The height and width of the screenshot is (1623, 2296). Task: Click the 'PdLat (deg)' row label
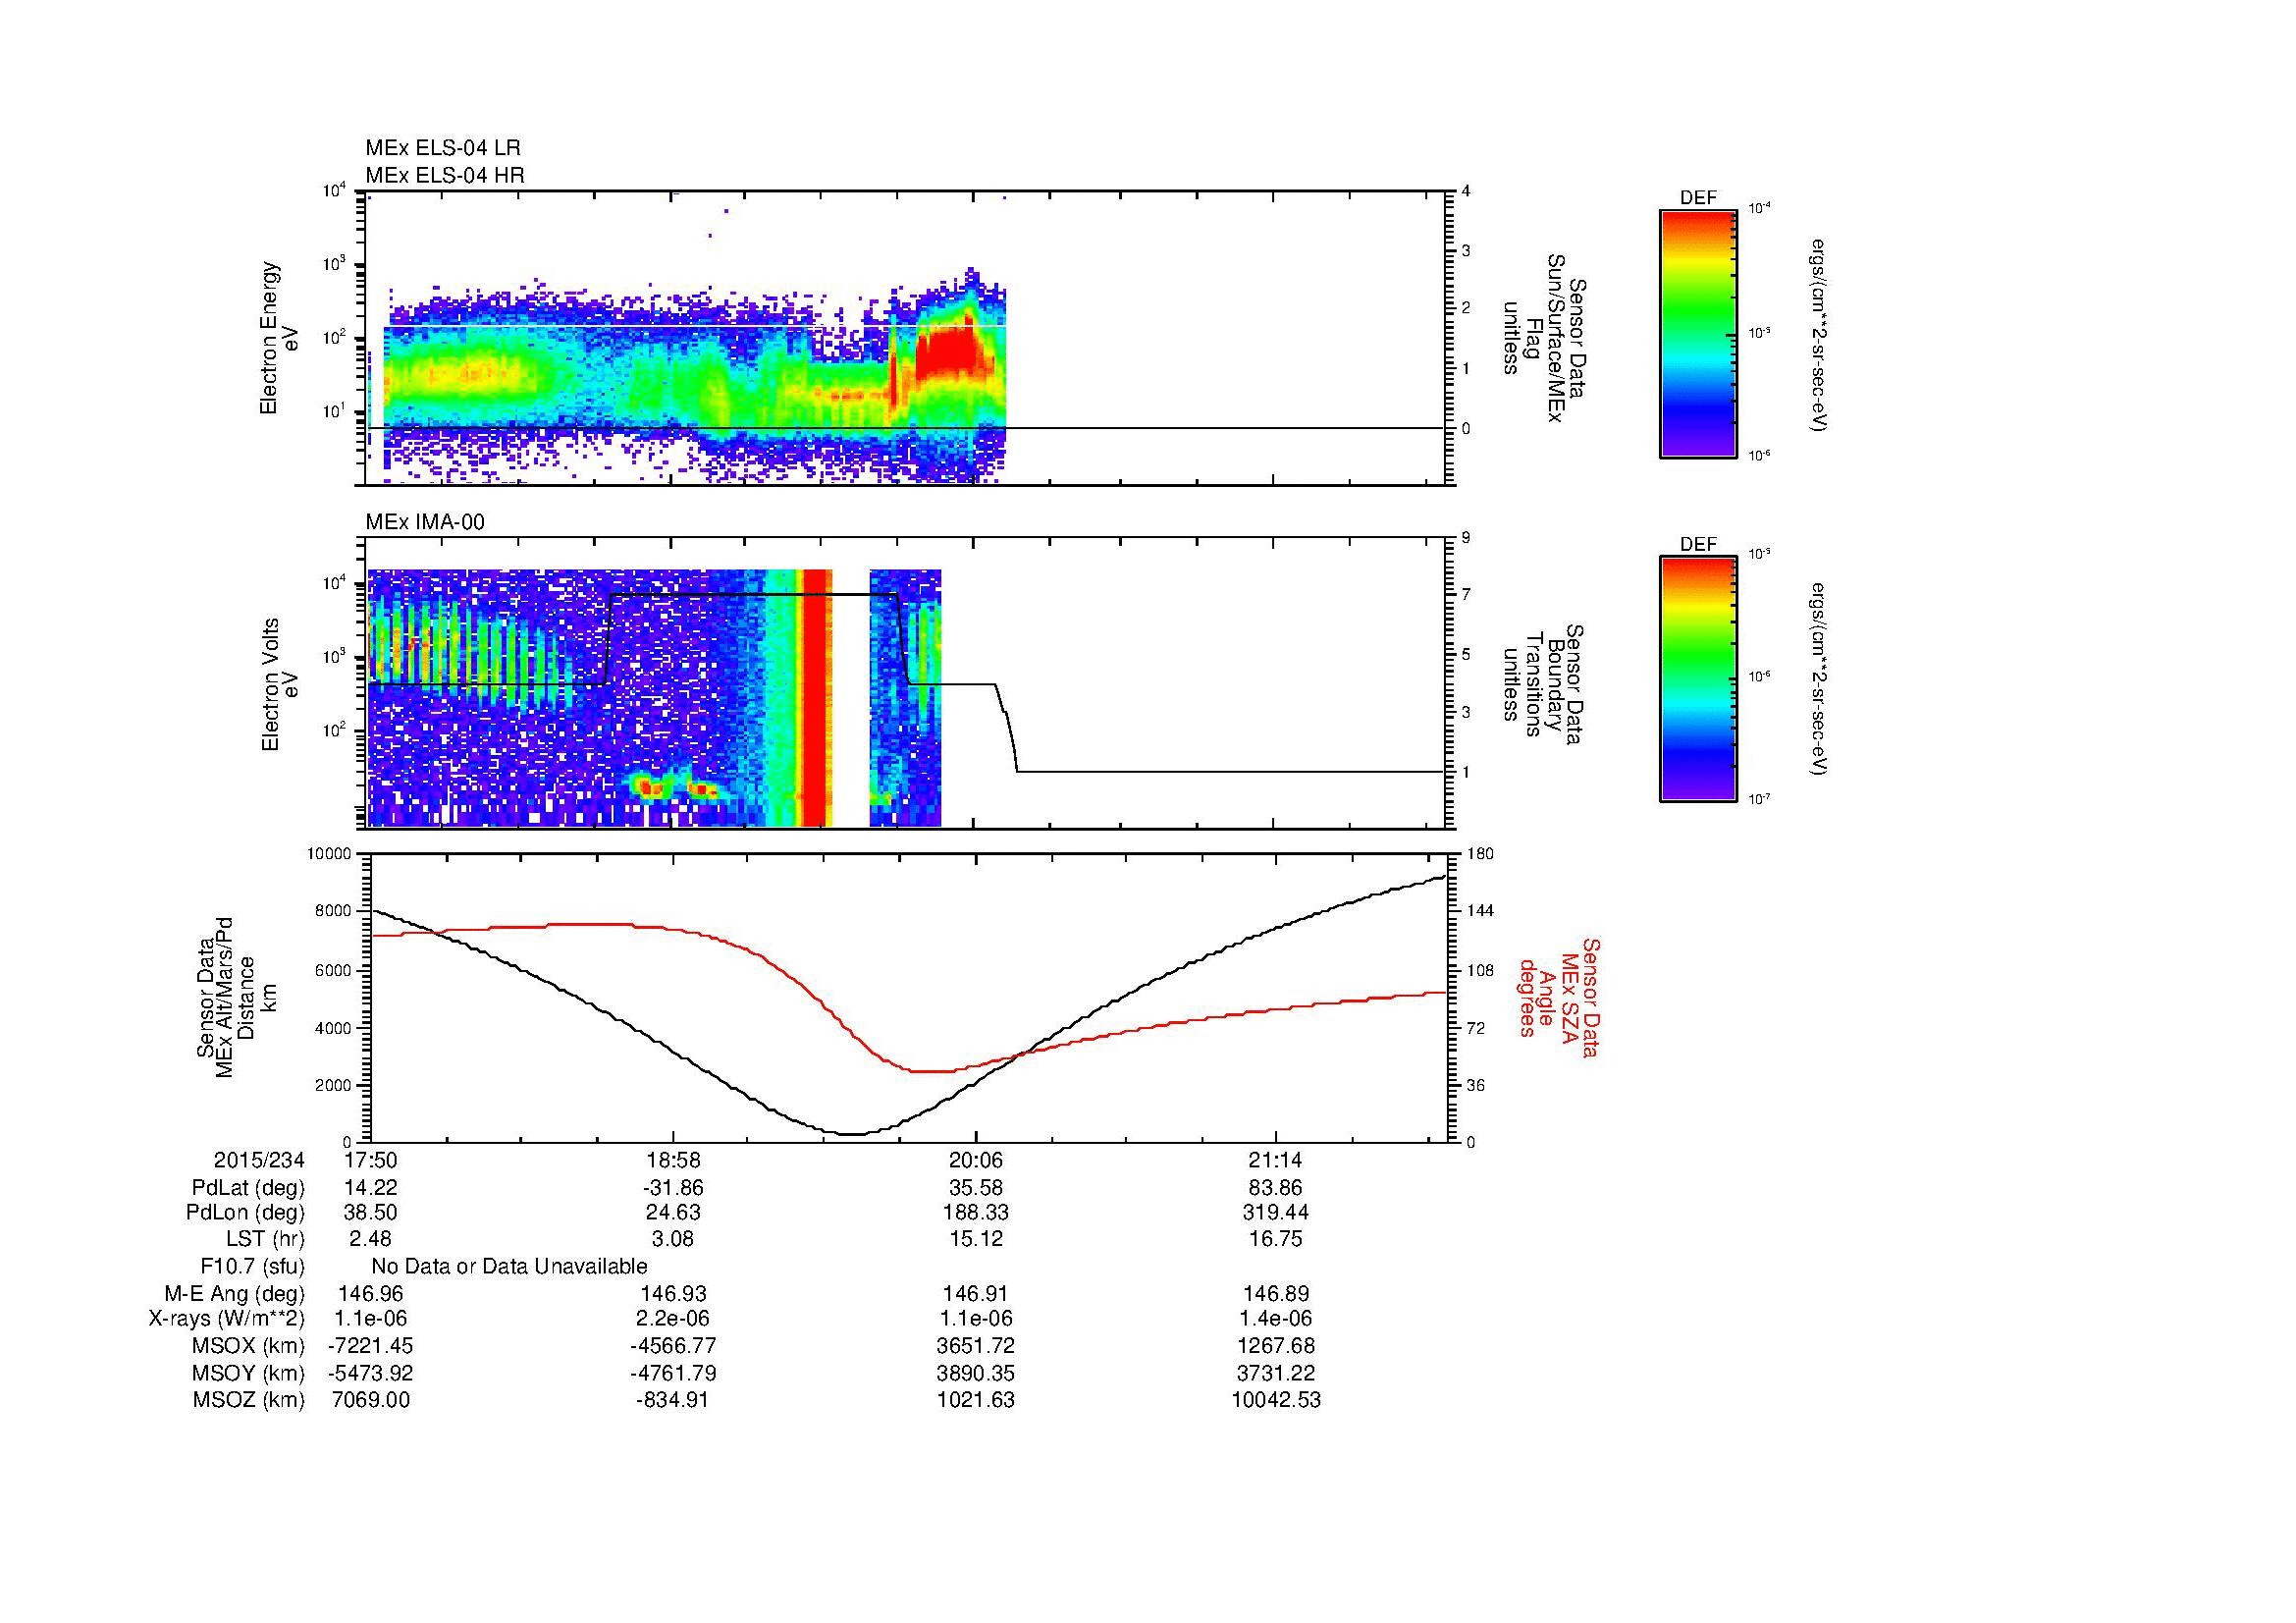point(248,1188)
